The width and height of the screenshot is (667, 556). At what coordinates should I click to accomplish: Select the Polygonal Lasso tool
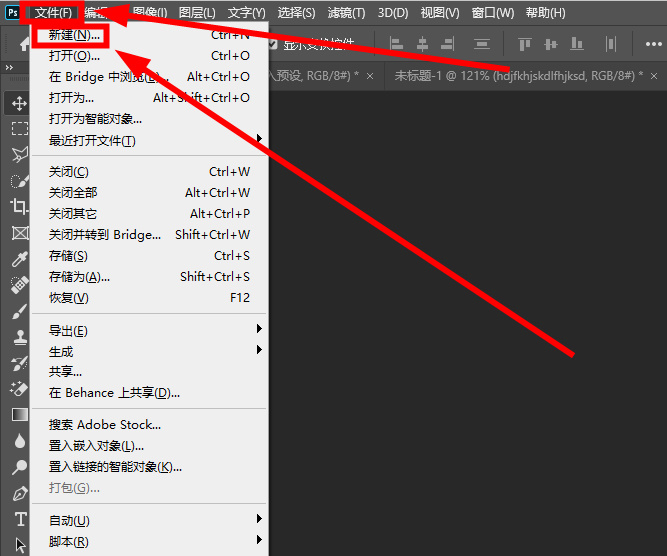tap(20, 154)
